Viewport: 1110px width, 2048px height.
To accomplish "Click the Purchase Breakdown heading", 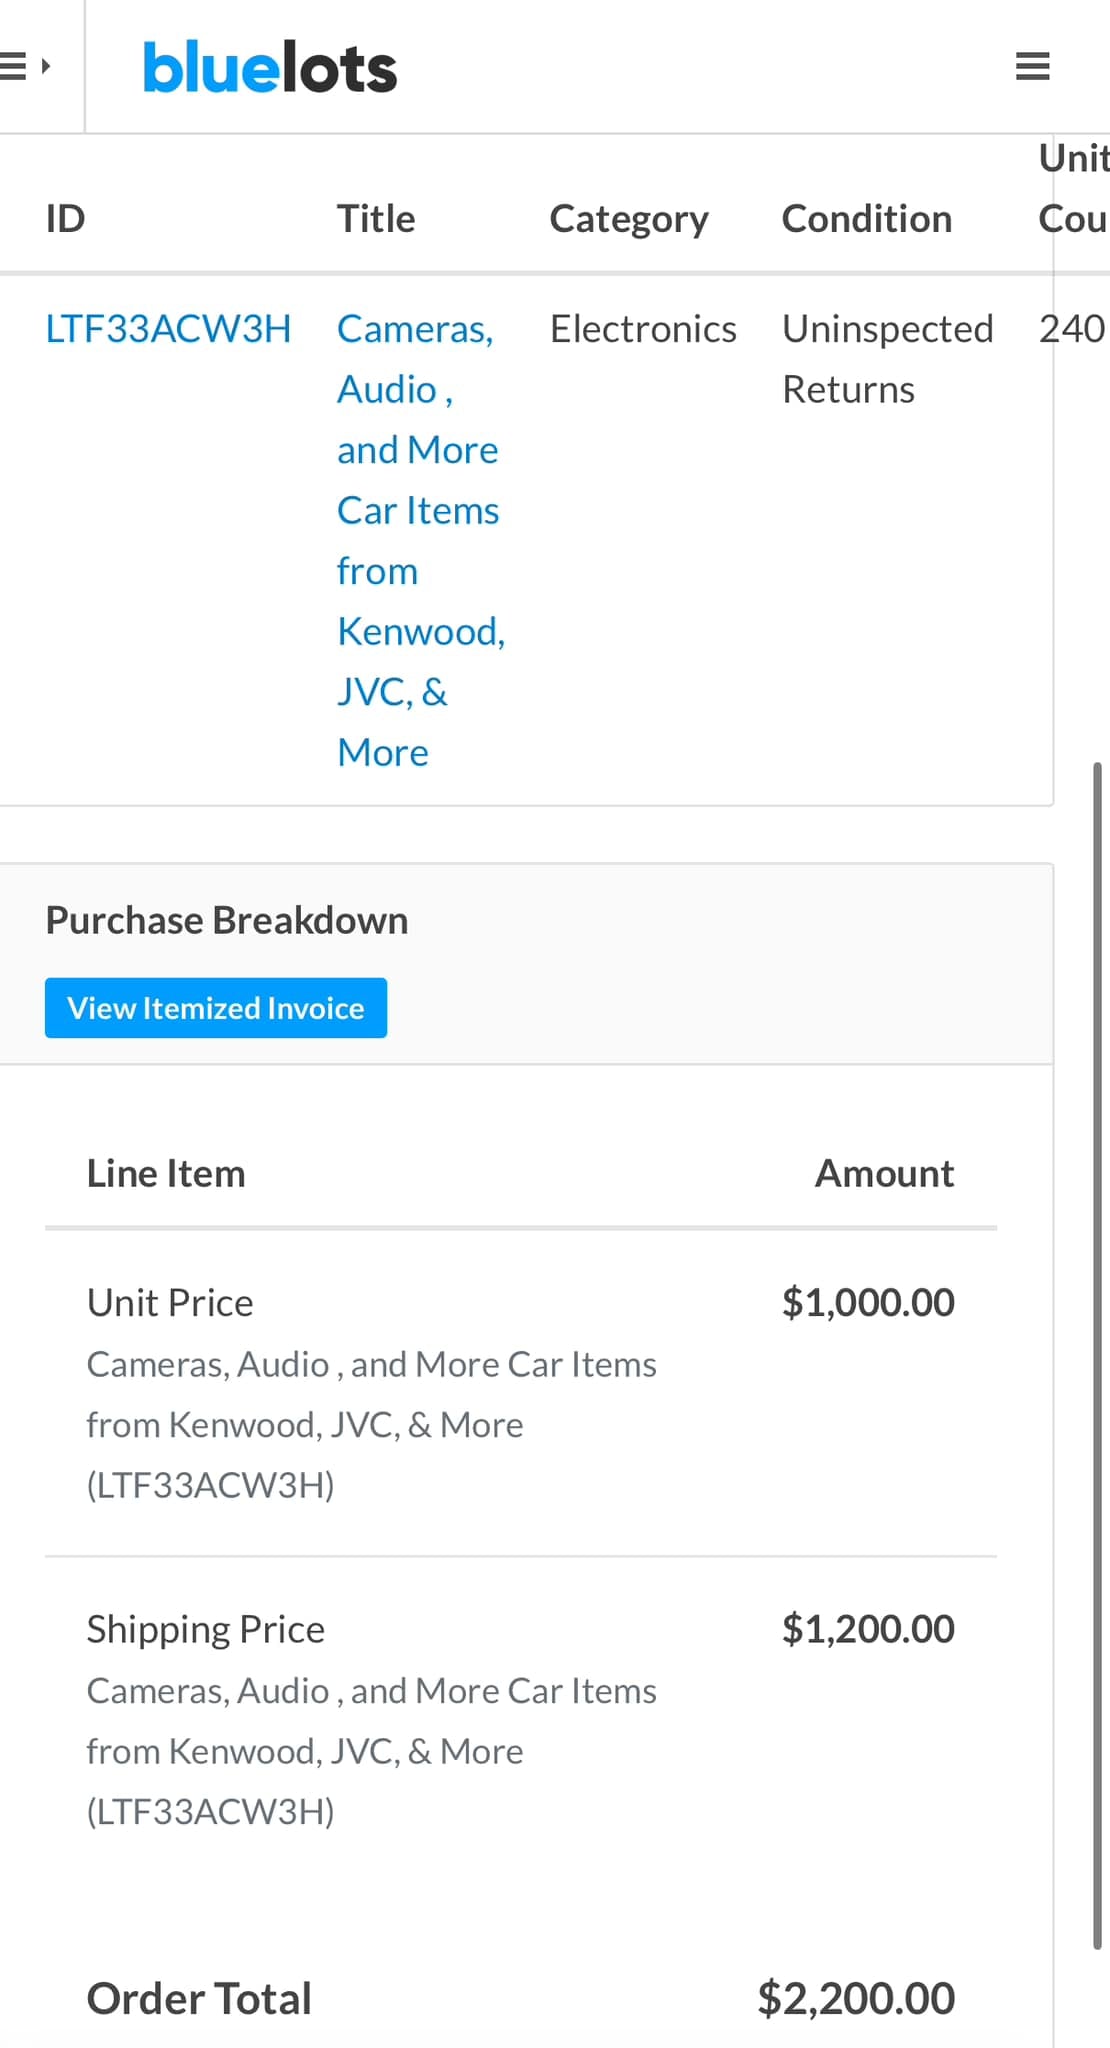I will [x=227, y=920].
